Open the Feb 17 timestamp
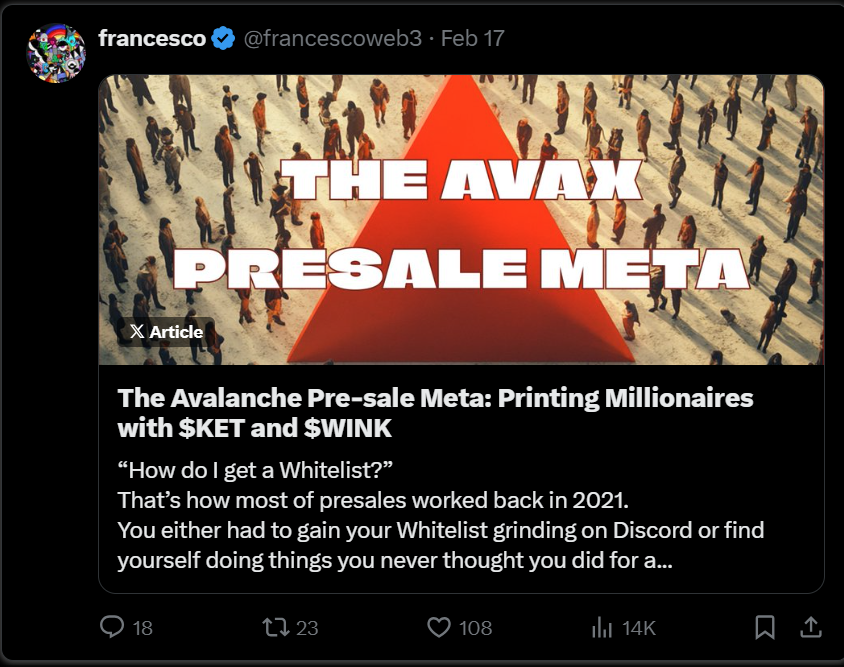844x667 pixels. (473, 38)
